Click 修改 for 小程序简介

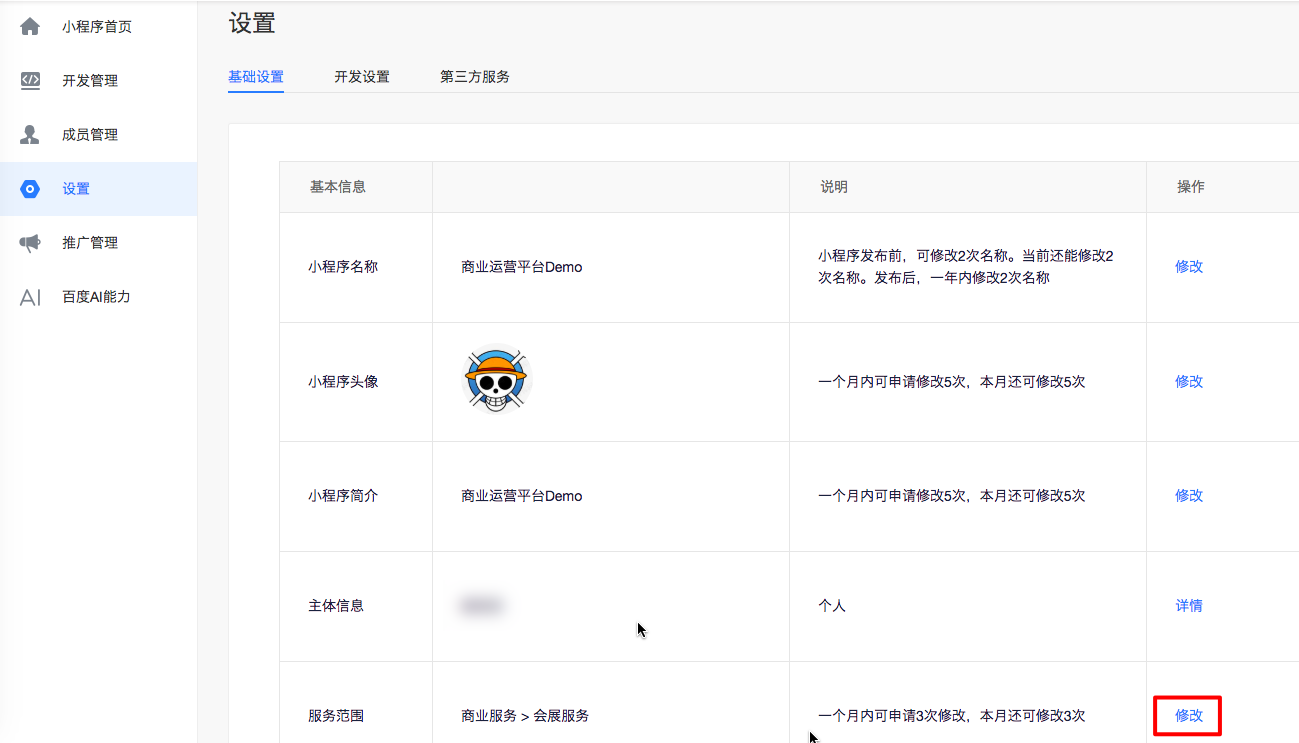(1189, 496)
